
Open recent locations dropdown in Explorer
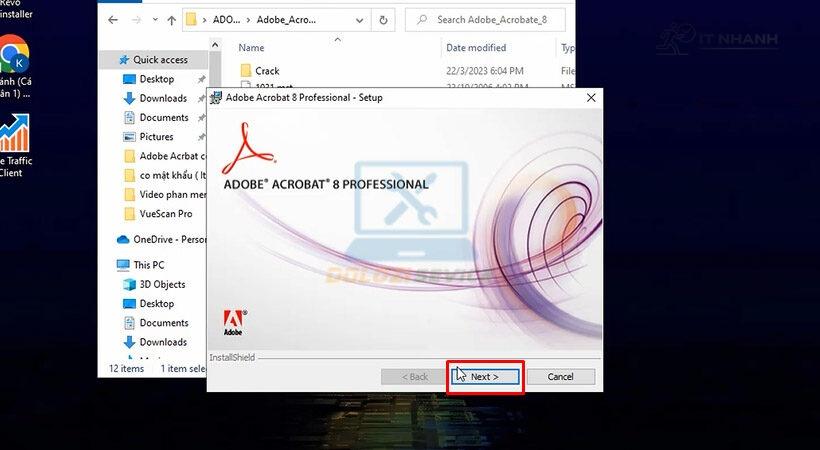[x=155, y=20]
